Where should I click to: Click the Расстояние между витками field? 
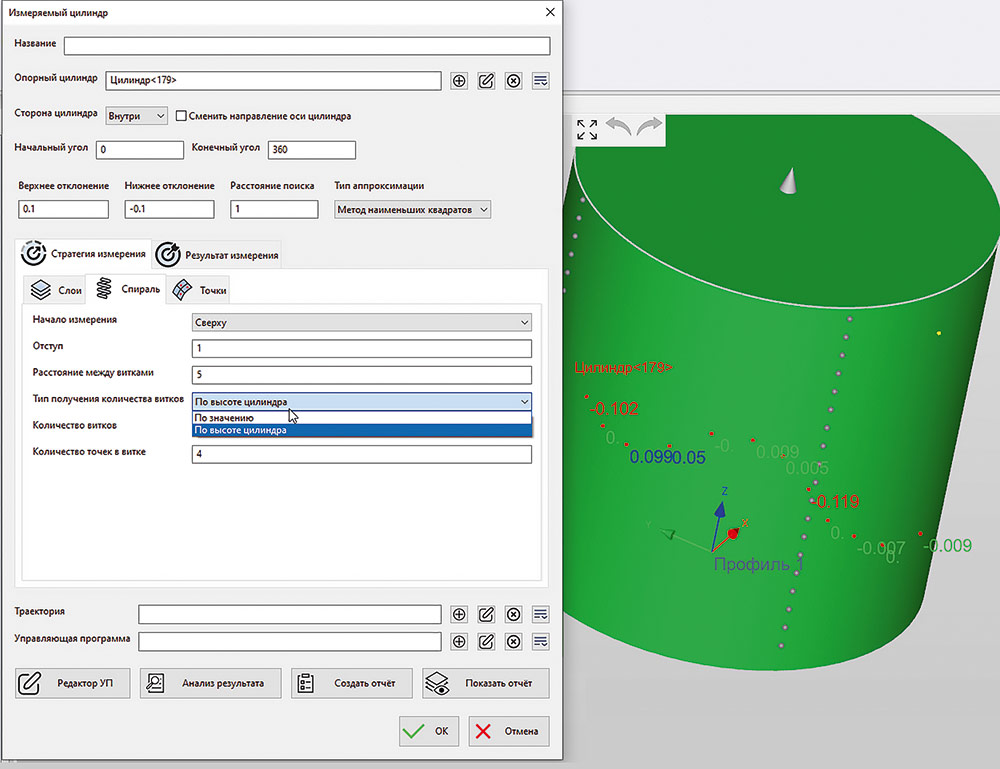tap(362, 375)
